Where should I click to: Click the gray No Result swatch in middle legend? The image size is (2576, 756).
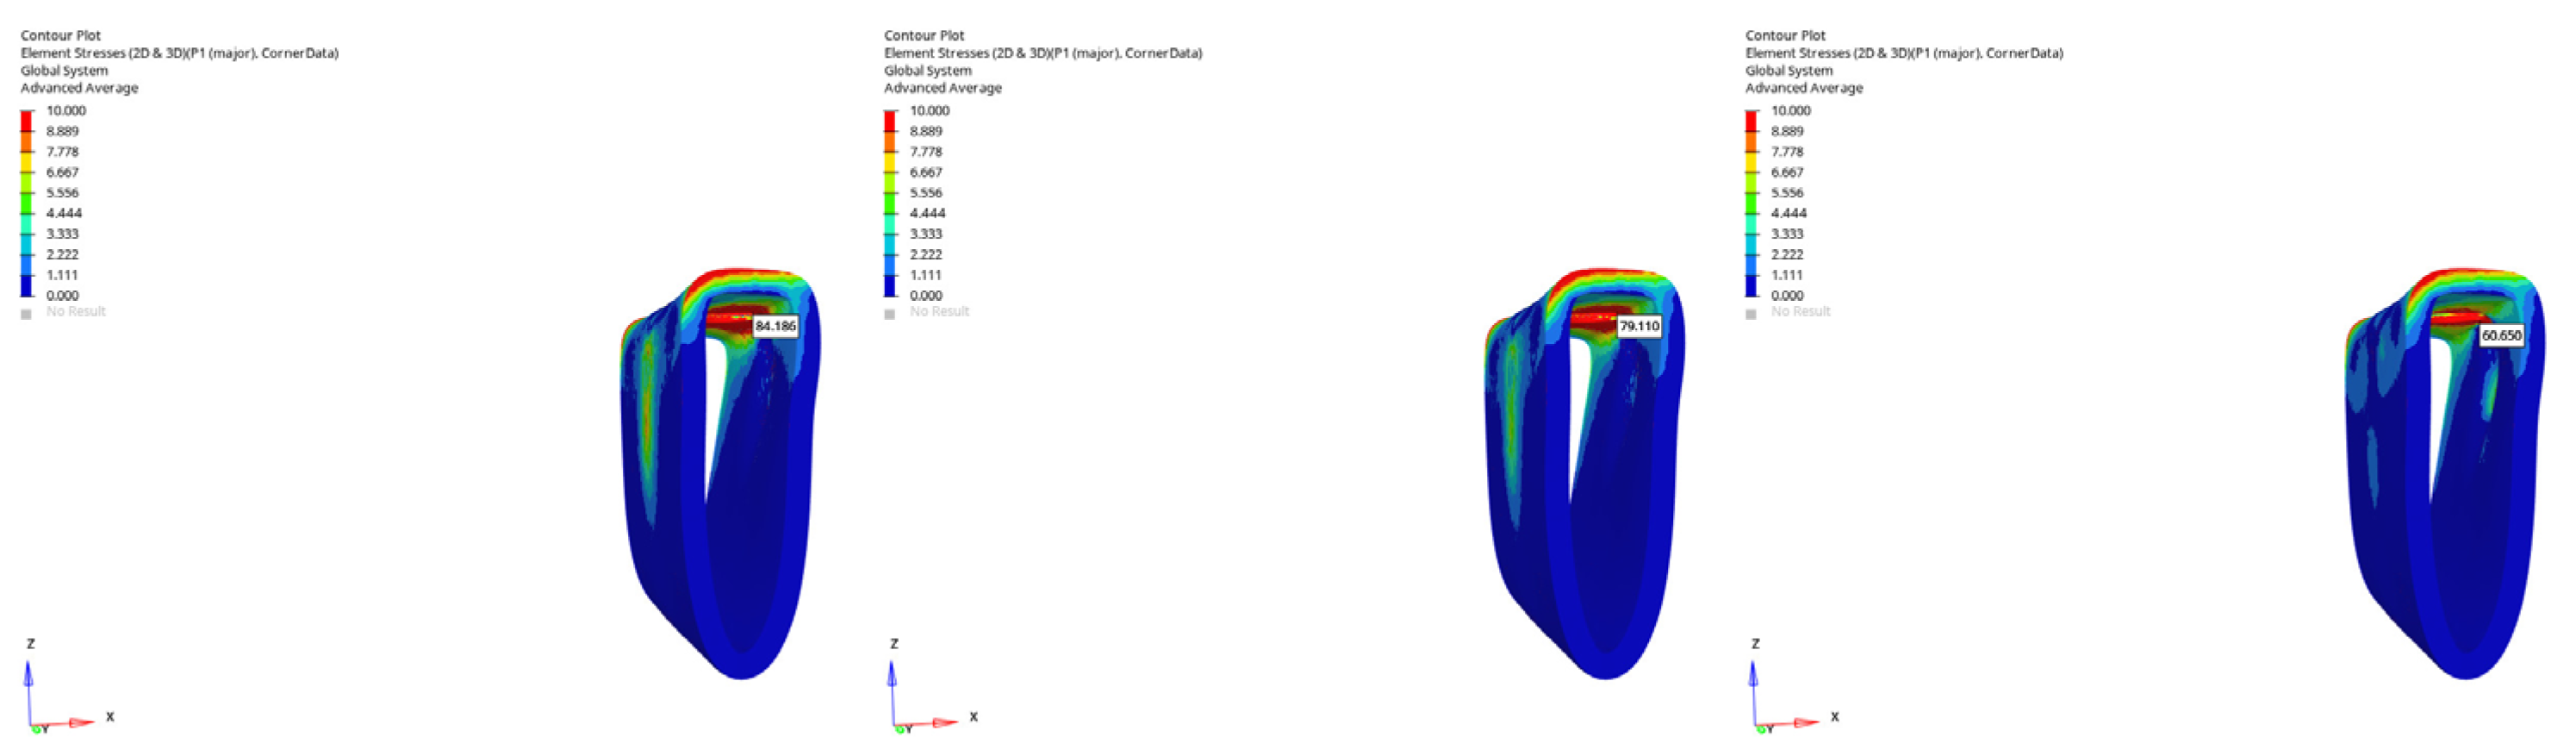889,313
